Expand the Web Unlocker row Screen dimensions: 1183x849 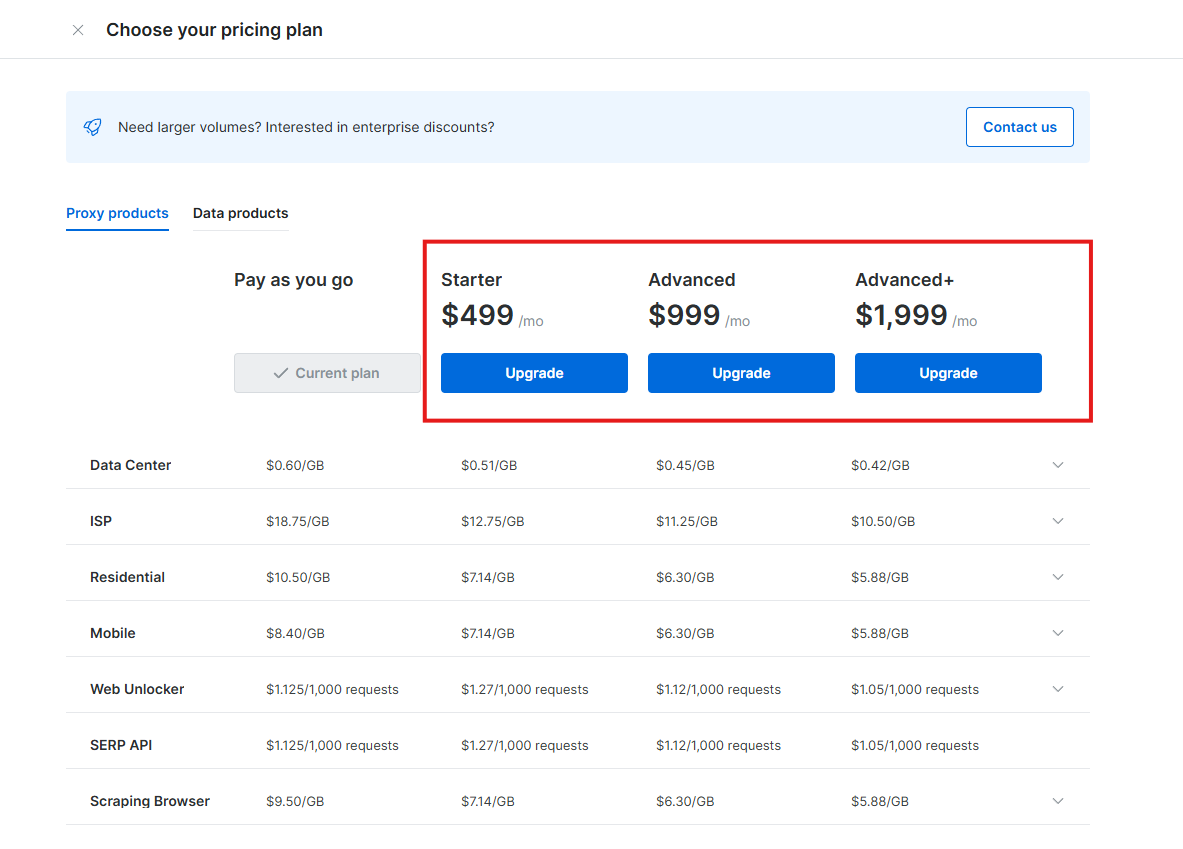[x=1058, y=689]
